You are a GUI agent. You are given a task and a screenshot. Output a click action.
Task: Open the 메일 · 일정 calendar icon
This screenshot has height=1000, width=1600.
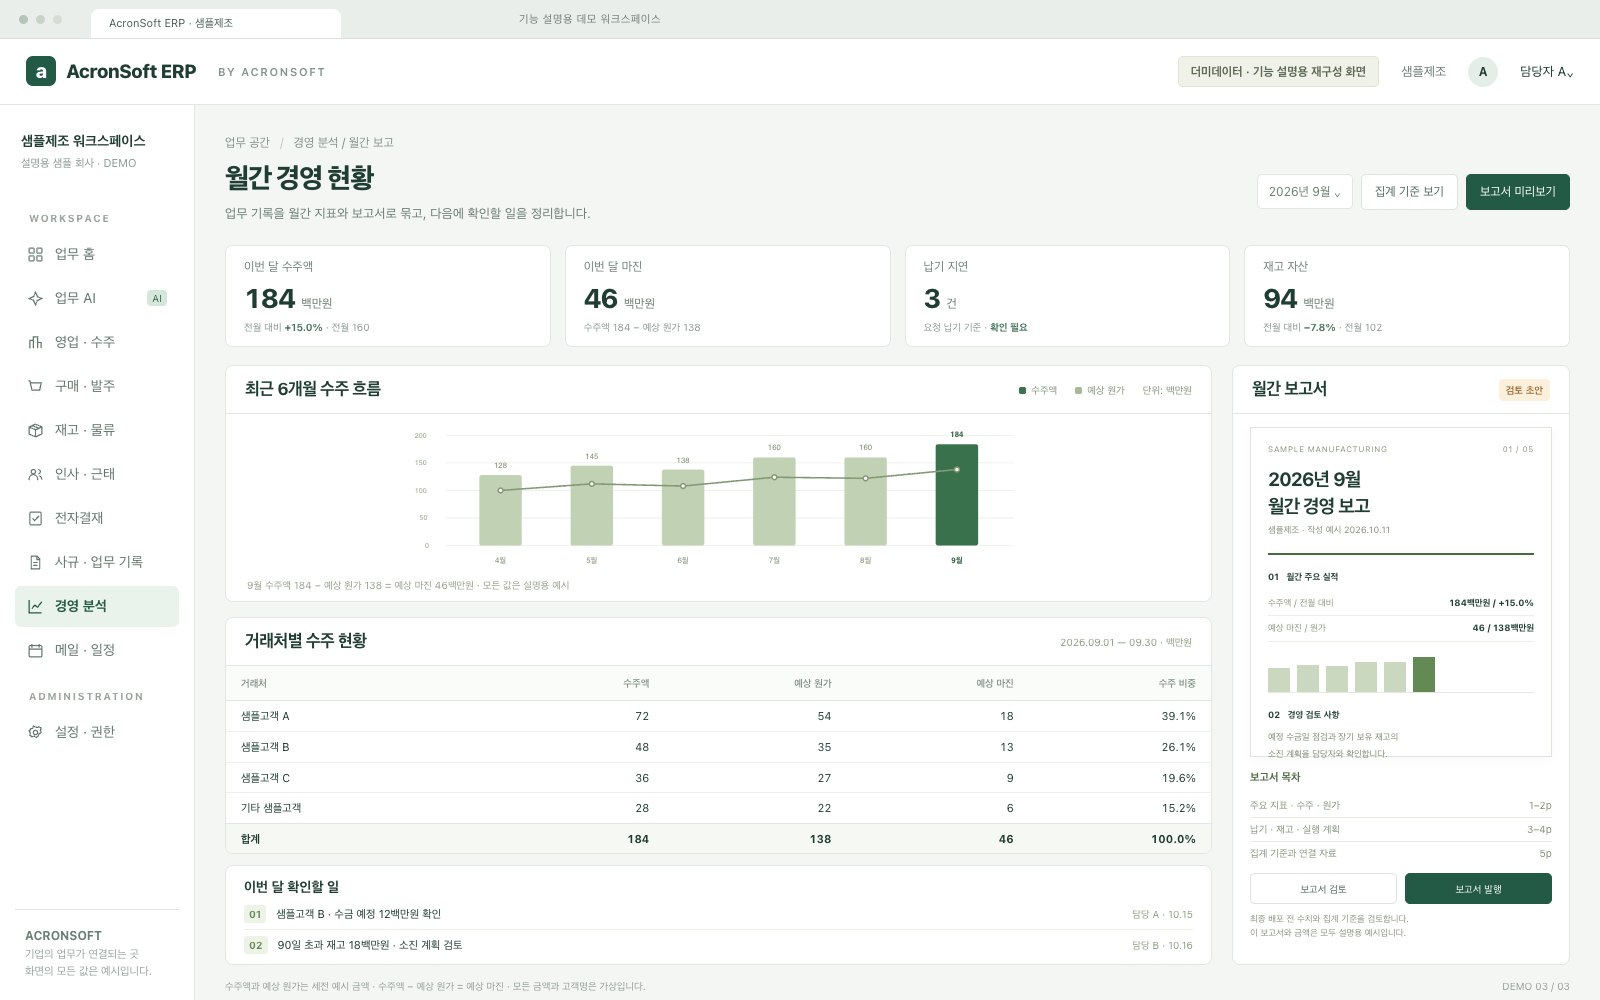click(35, 650)
